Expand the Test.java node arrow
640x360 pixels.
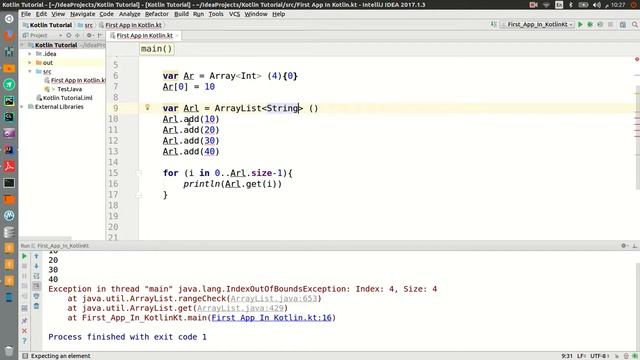pos(53,89)
